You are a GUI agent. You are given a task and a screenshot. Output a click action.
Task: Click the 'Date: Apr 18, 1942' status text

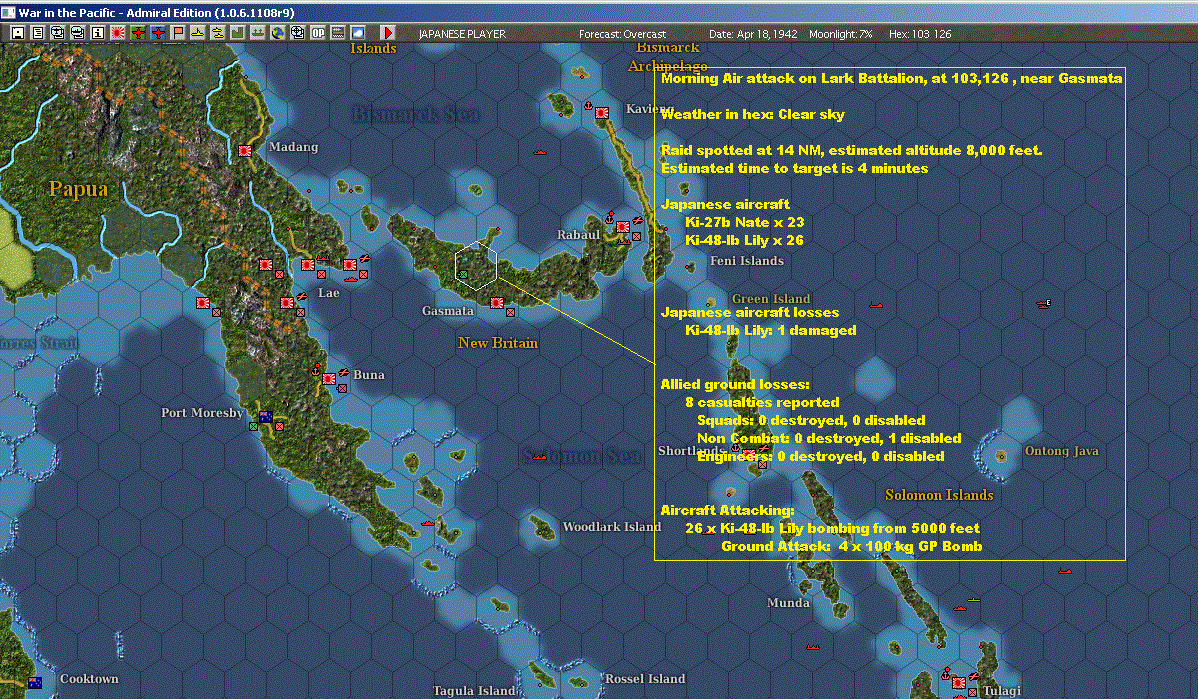pos(753,34)
